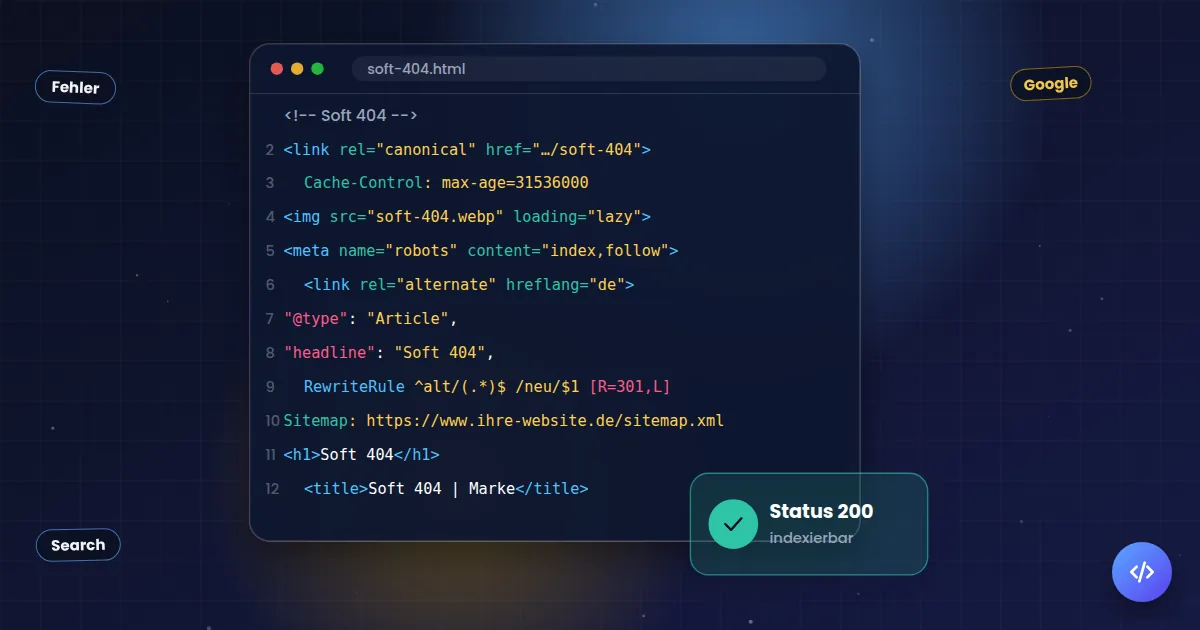
Task: Click the Google pill tag
Action: coord(1050,84)
